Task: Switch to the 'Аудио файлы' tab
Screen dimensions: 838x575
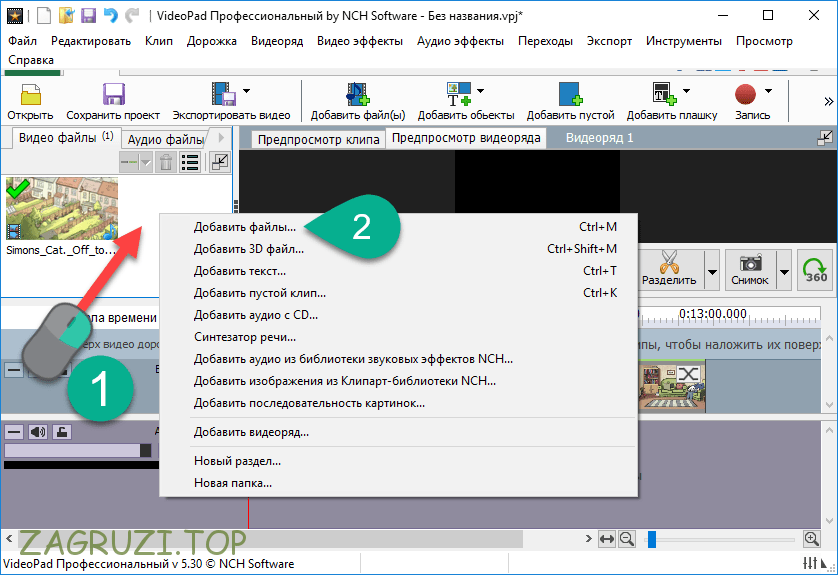Action: tap(165, 140)
